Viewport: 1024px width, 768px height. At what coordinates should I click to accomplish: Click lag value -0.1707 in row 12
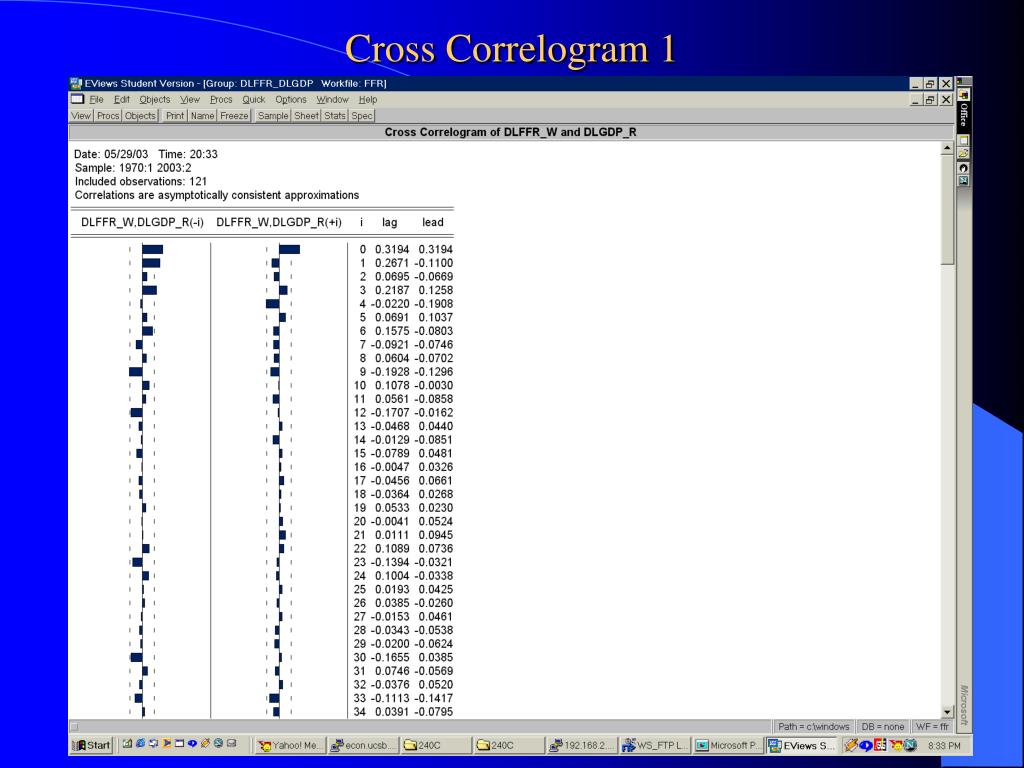click(390, 413)
